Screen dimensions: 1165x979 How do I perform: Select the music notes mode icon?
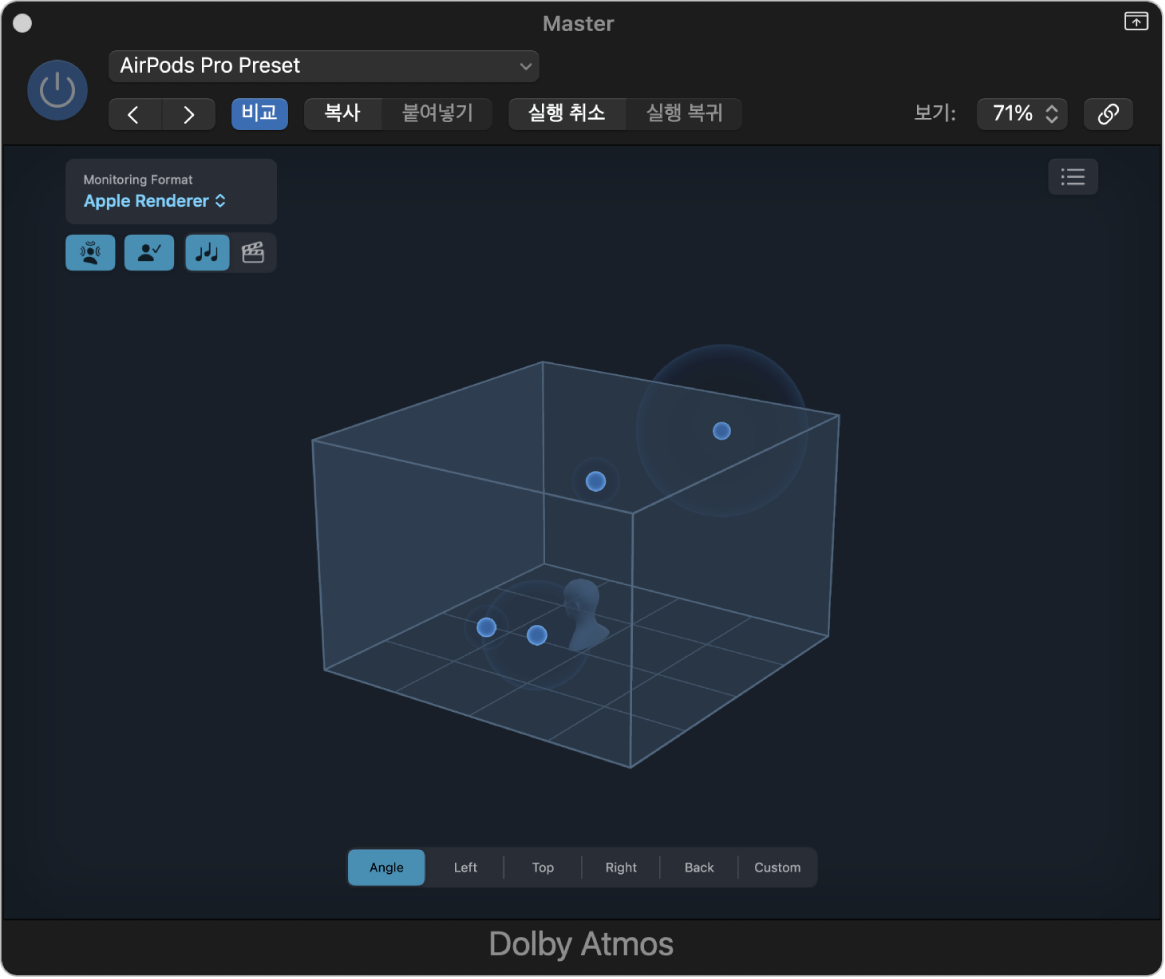pyautogui.click(x=207, y=253)
